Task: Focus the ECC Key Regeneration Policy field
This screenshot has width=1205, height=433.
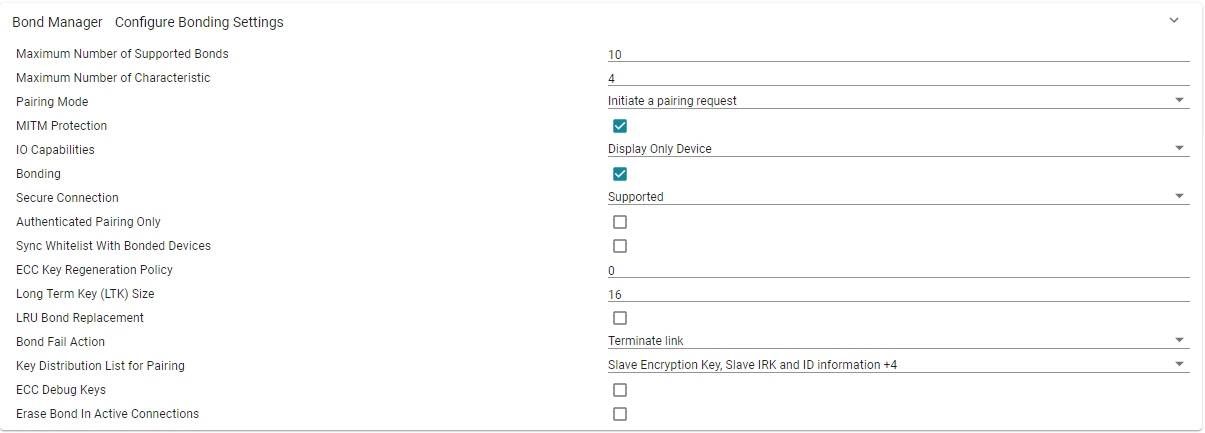Action: pos(897,271)
